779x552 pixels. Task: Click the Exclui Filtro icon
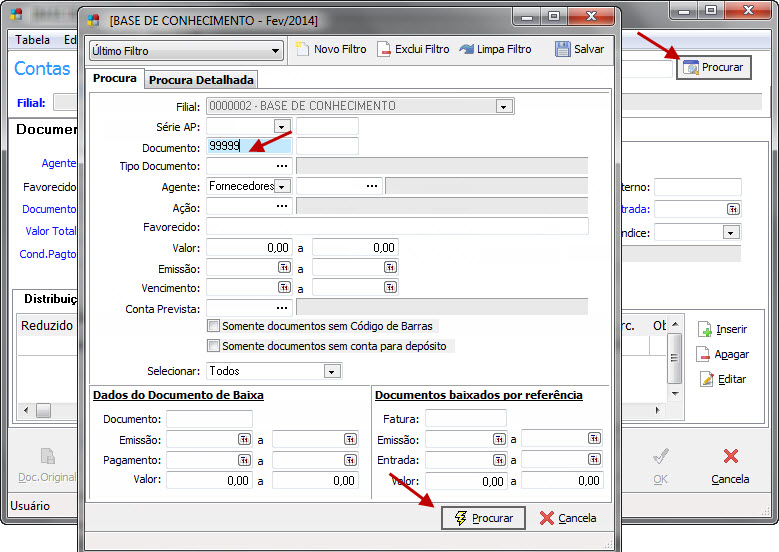[x=384, y=50]
